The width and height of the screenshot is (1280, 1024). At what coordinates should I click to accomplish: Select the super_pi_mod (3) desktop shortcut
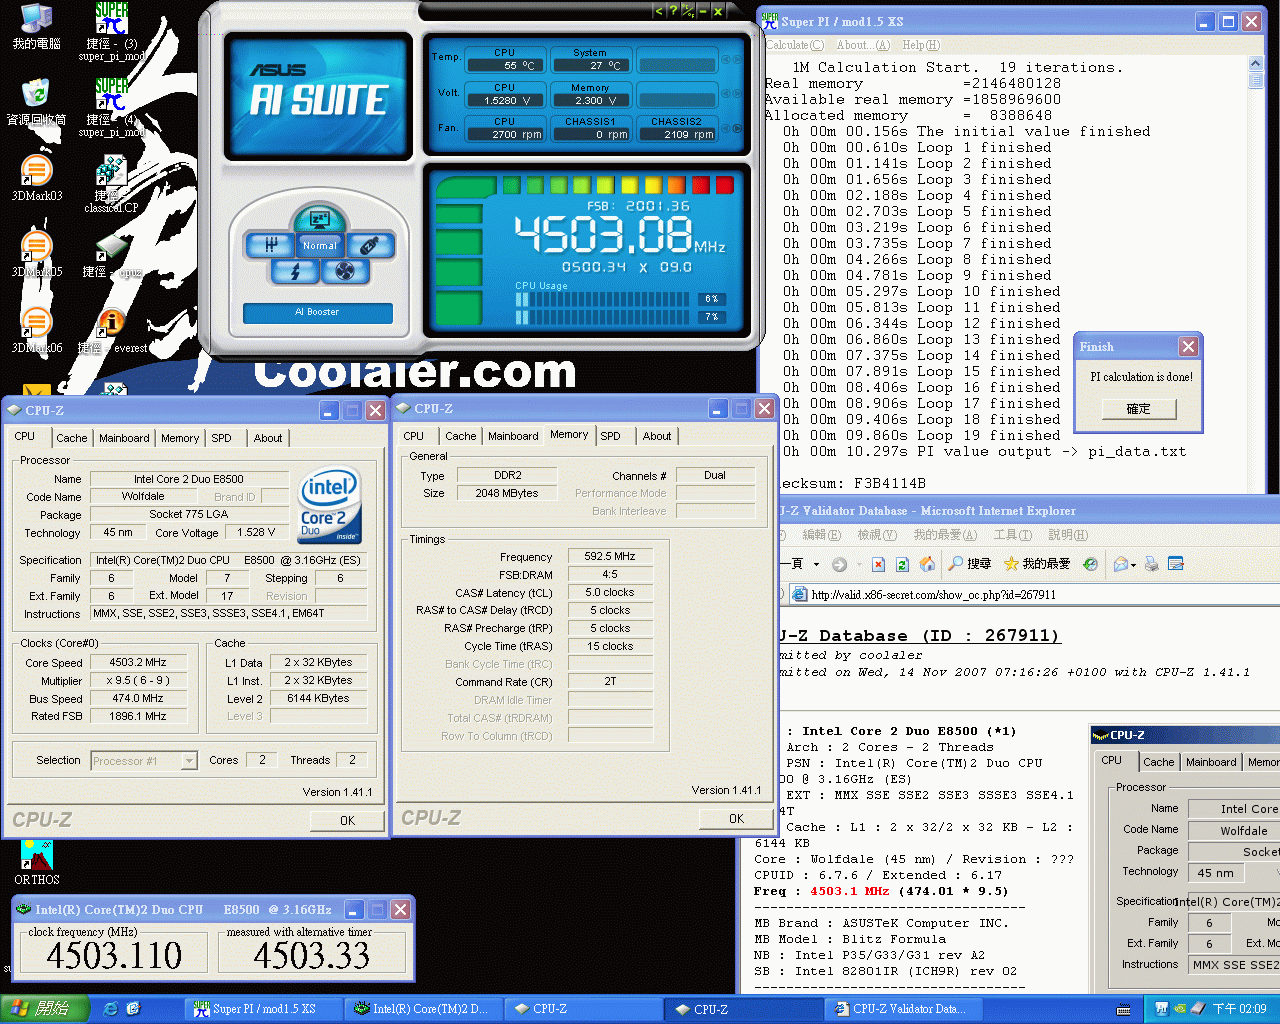112,30
